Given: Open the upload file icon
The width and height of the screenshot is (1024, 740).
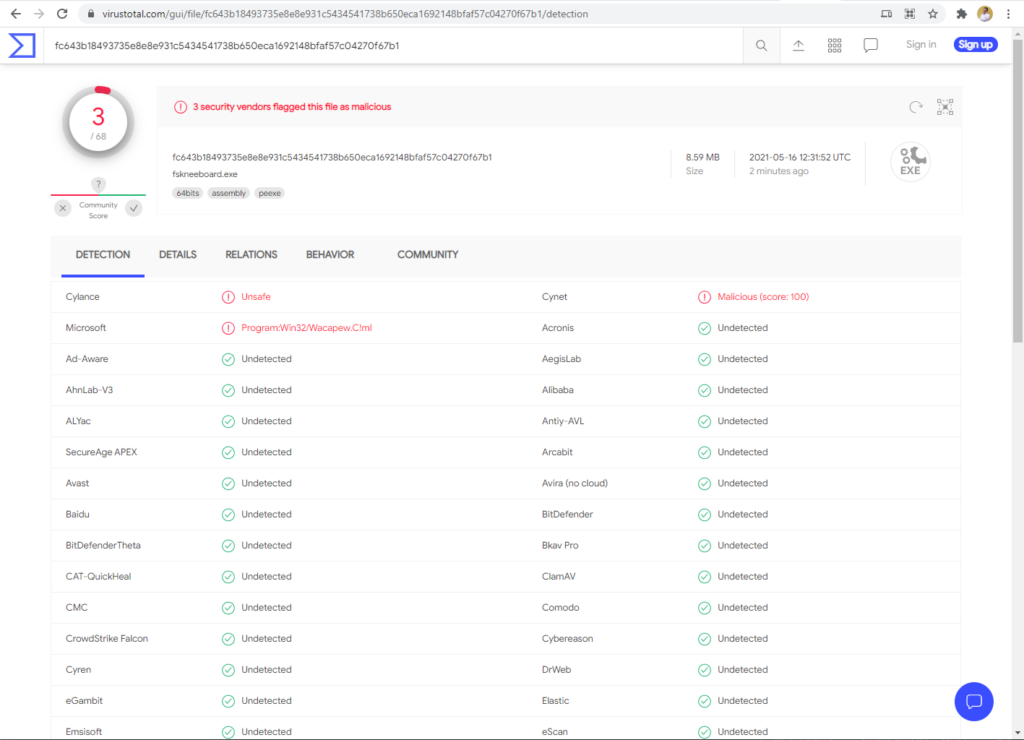Looking at the screenshot, I should tap(798, 45).
